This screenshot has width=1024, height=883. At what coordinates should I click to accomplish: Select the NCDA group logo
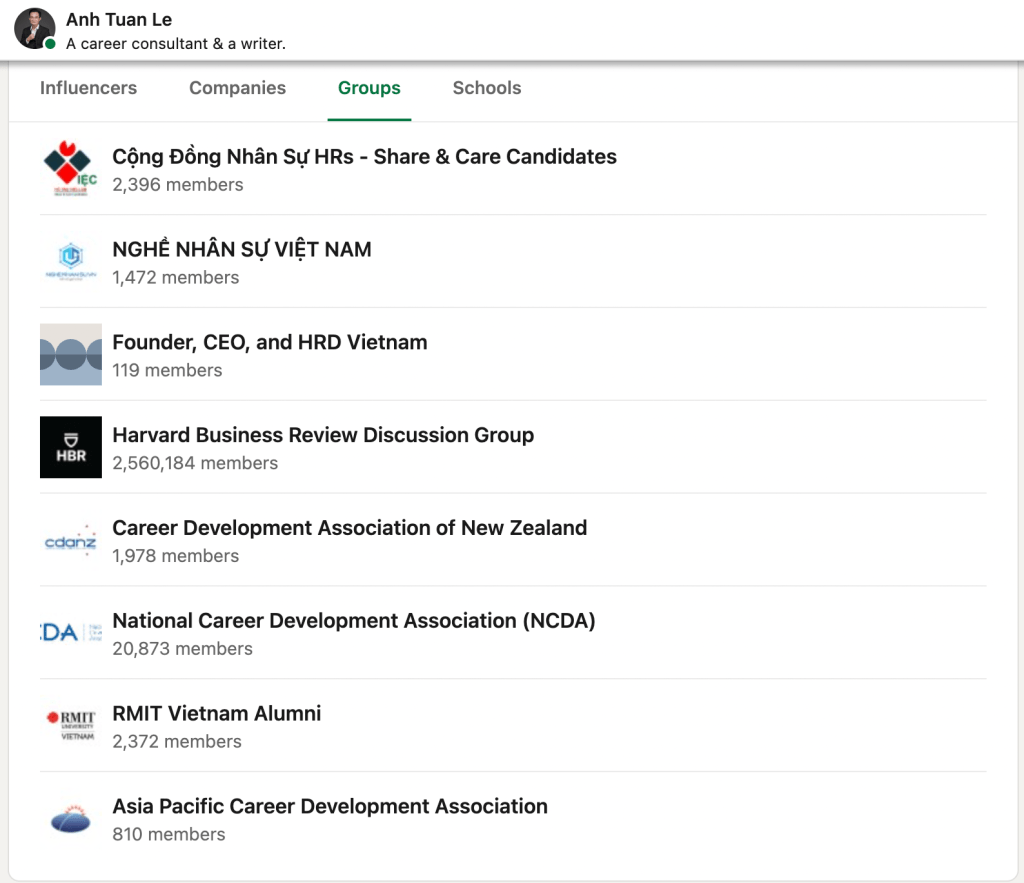pyautogui.click(x=71, y=633)
